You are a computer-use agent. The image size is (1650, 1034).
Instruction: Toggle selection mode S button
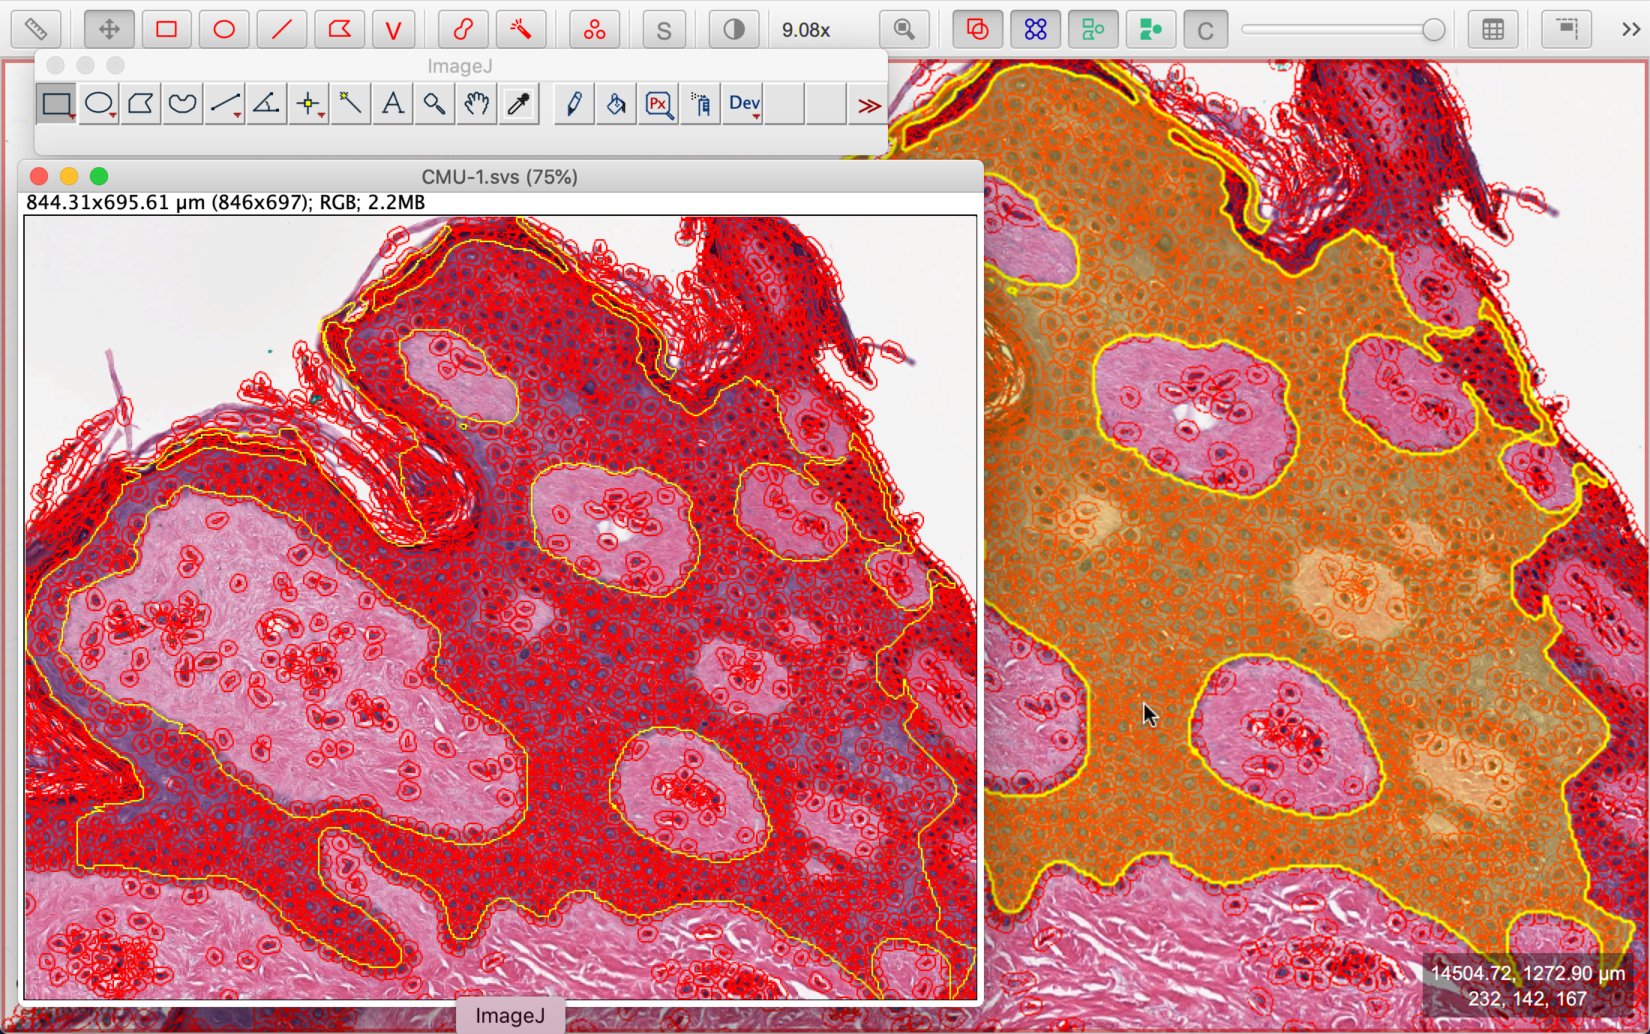click(663, 29)
